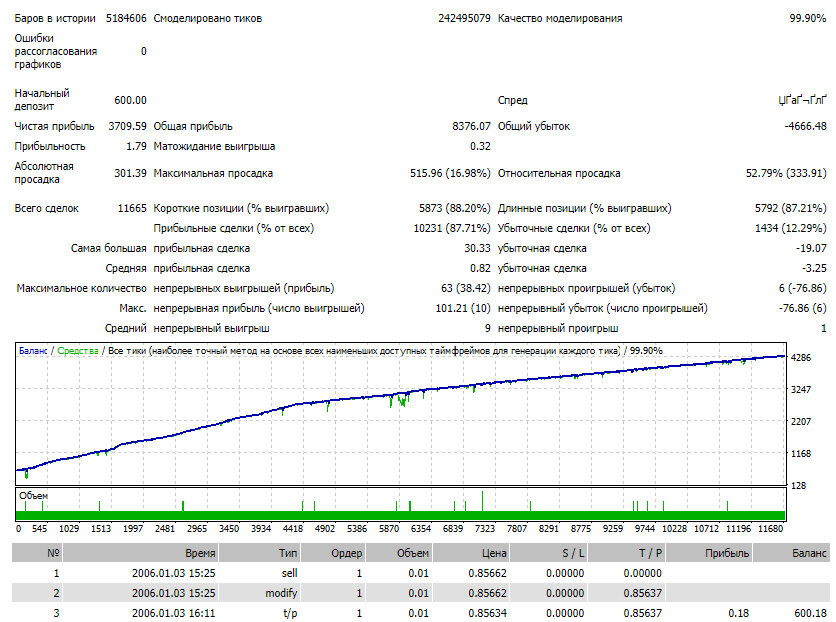Click the "№" column header
The image size is (836, 622).
37,553
